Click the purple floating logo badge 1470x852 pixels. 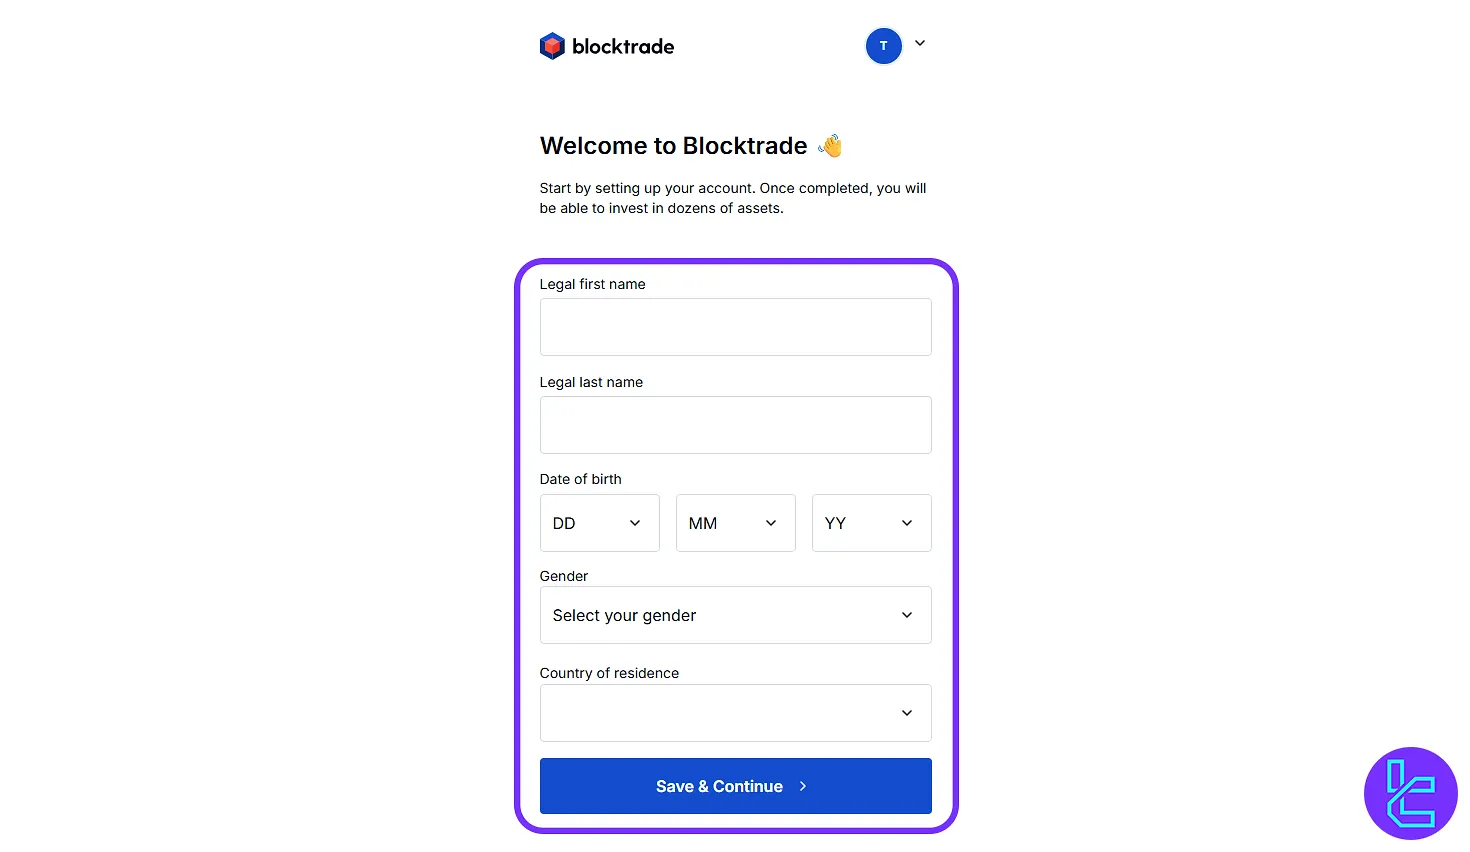(x=1410, y=793)
